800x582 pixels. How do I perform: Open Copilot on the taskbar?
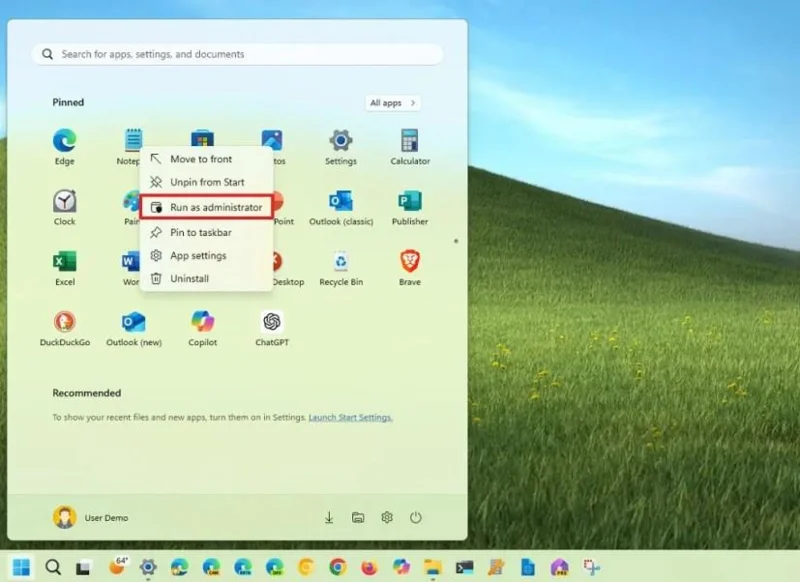401,567
